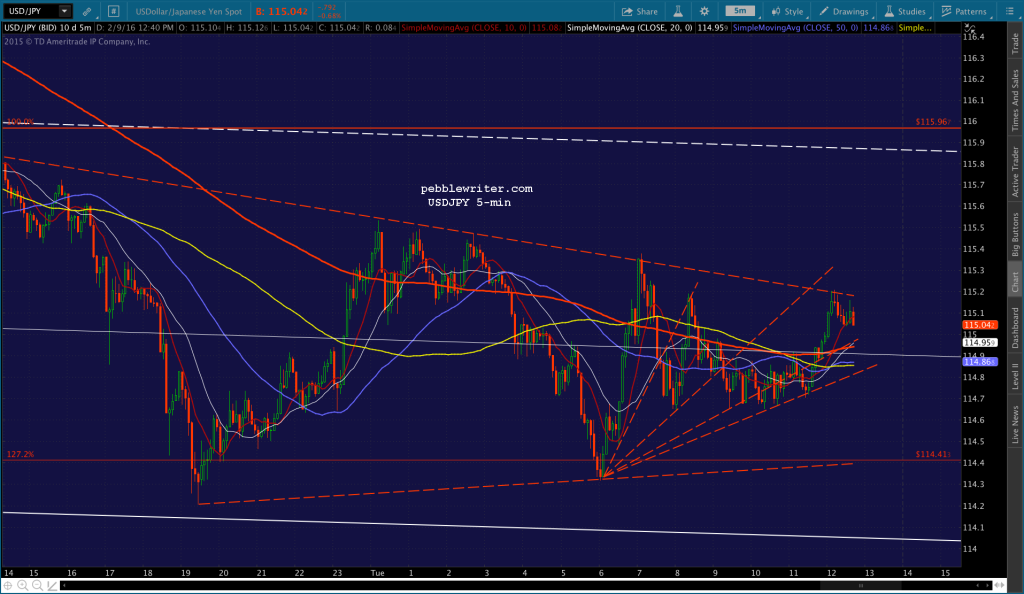Screen dimensions: 1024x594
Task: Open the Drawings menu
Action: click(844, 11)
